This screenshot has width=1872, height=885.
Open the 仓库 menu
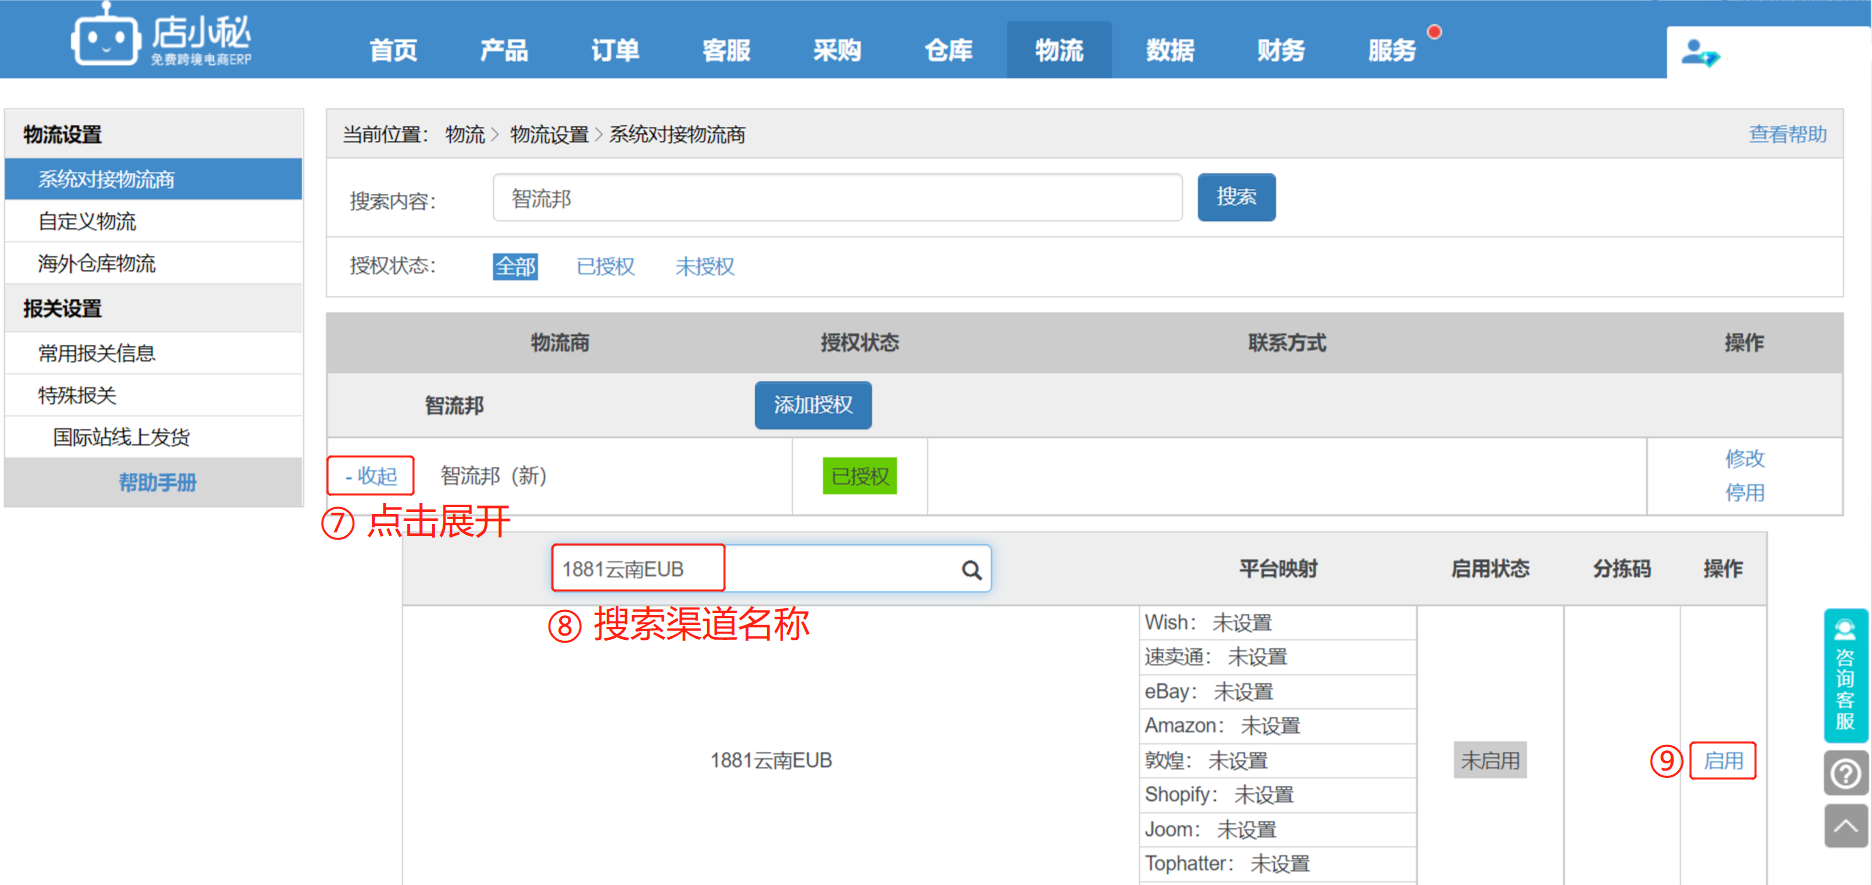click(x=948, y=50)
